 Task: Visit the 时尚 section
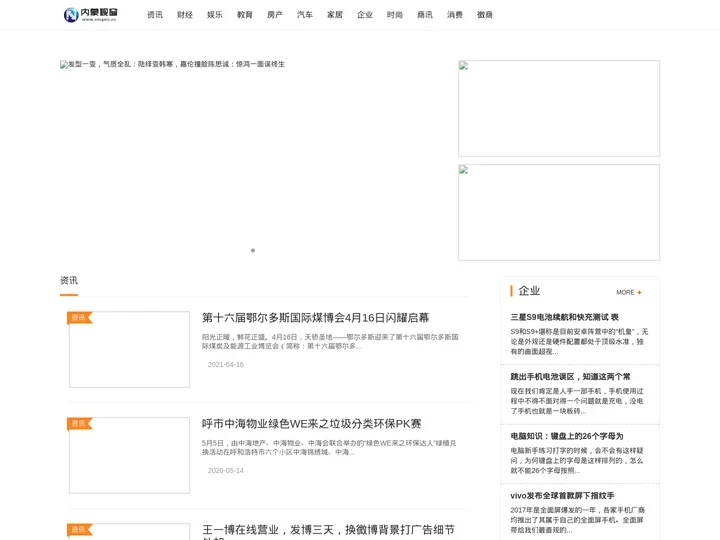(394, 15)
